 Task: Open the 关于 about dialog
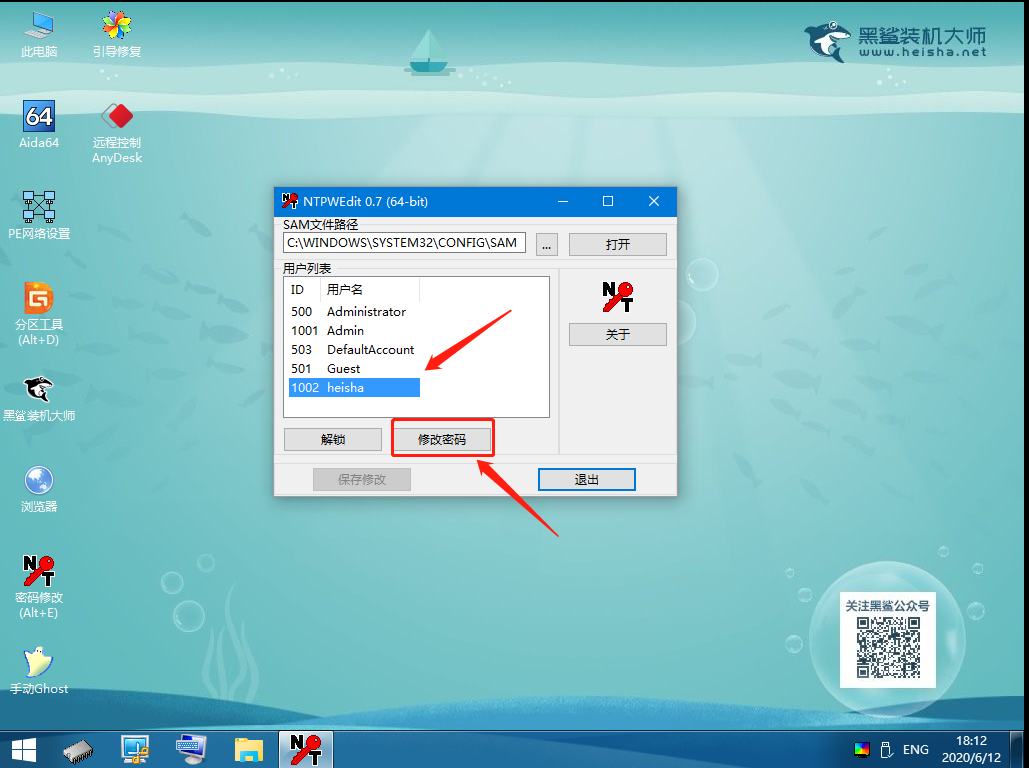(617, 334)
